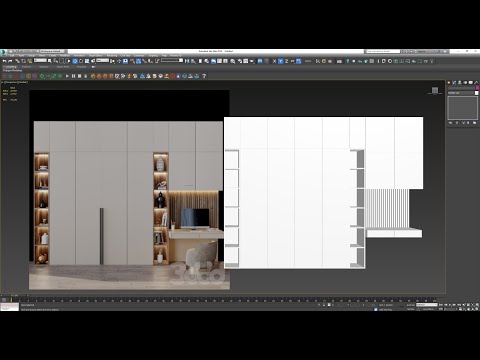
Task: Activate the Select and Link tool
Action: (17, 61)
